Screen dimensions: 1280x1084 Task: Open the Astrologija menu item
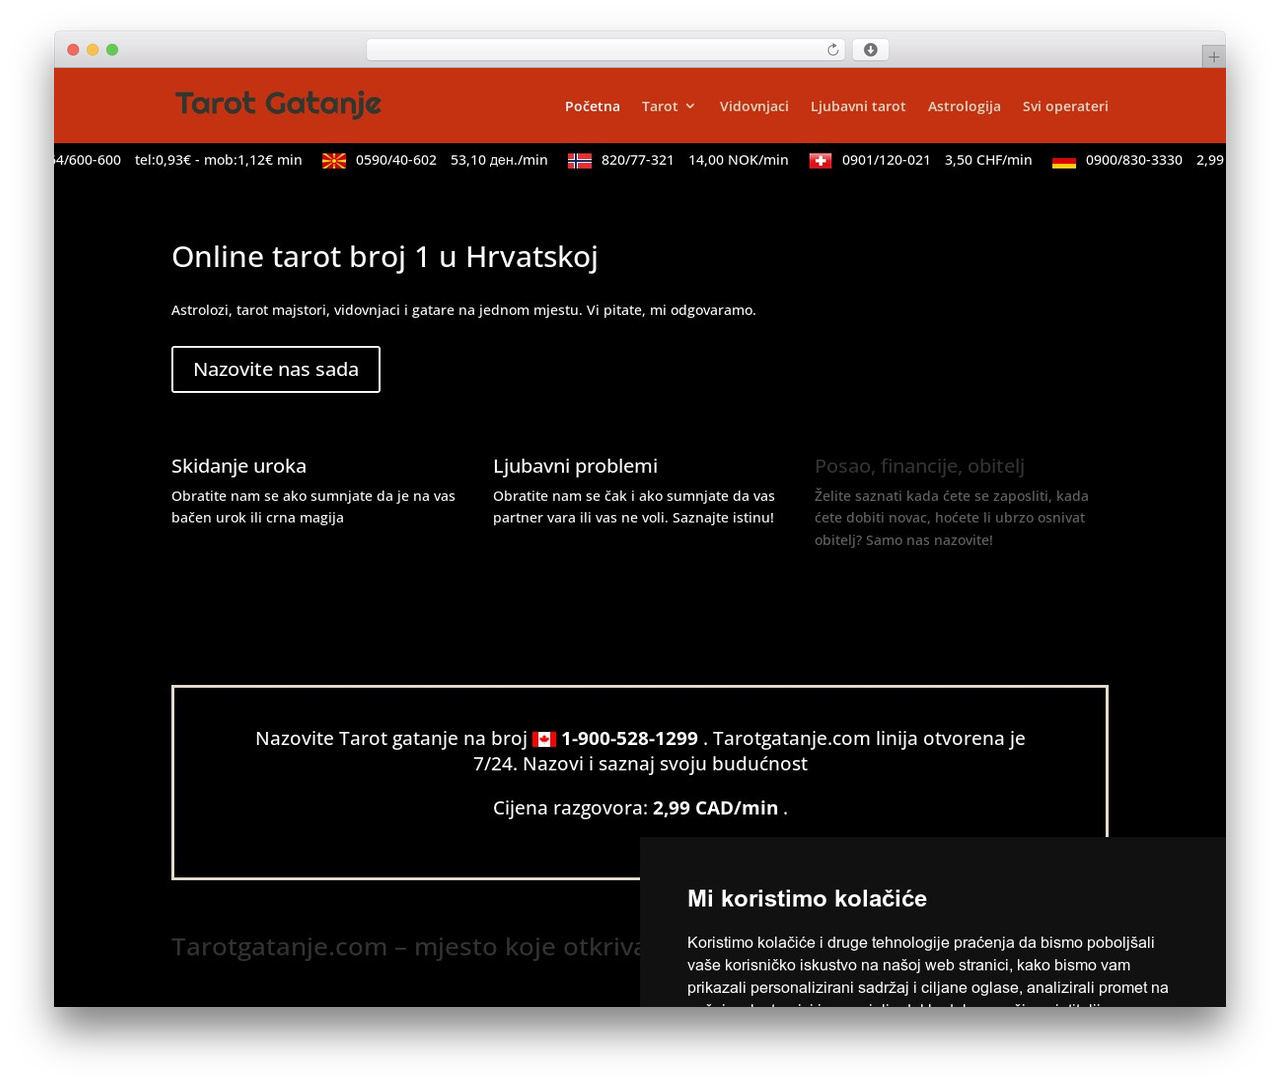964,106
